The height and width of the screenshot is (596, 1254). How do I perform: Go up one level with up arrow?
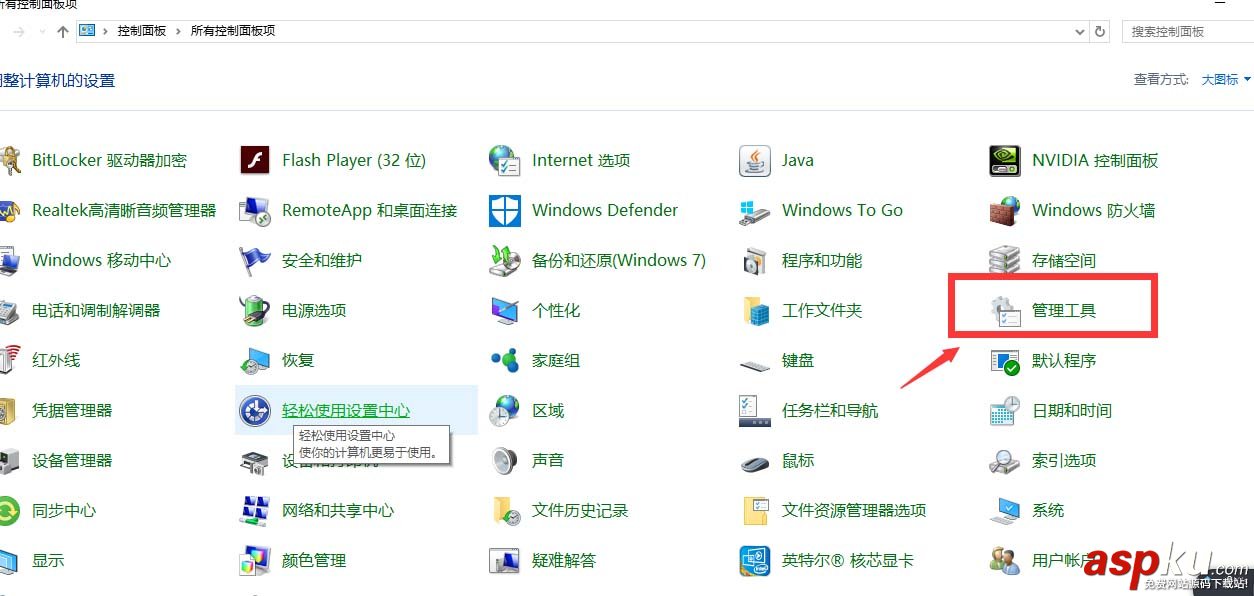(63, 32)
